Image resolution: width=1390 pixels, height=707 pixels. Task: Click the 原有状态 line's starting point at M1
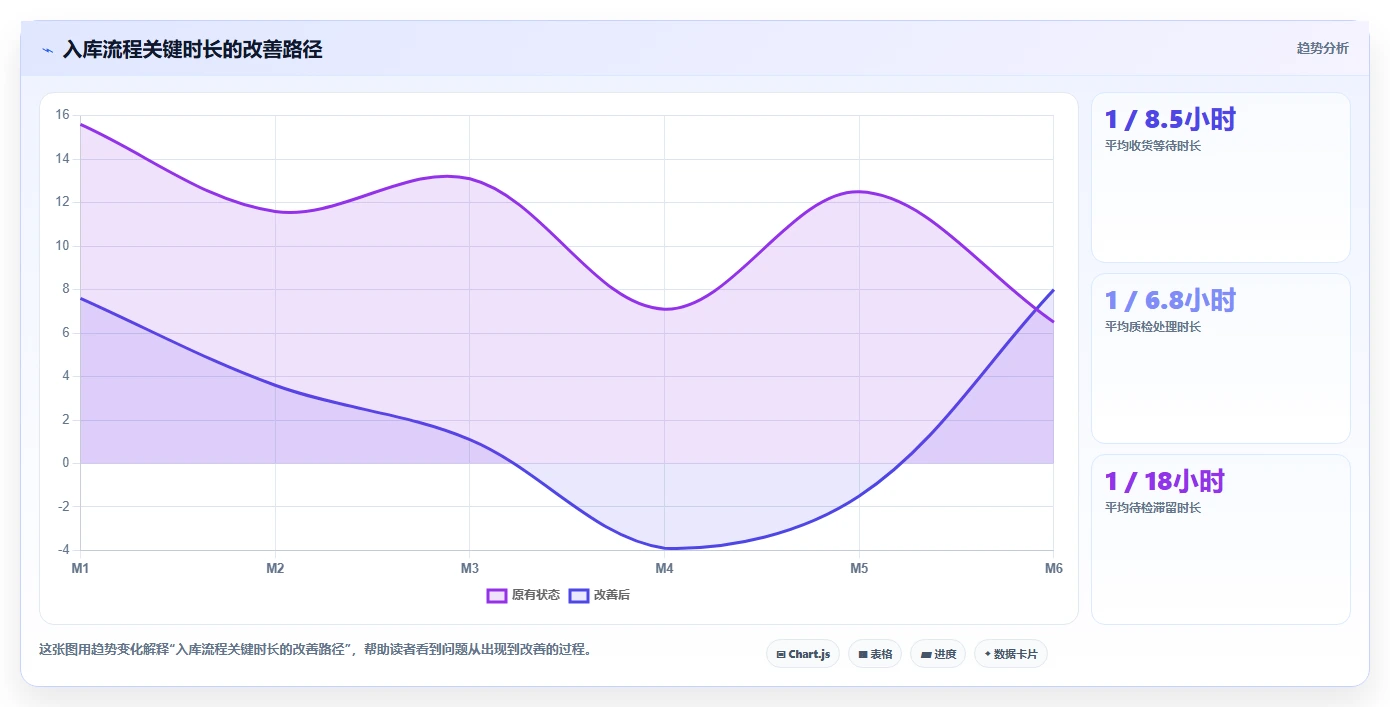80,124
